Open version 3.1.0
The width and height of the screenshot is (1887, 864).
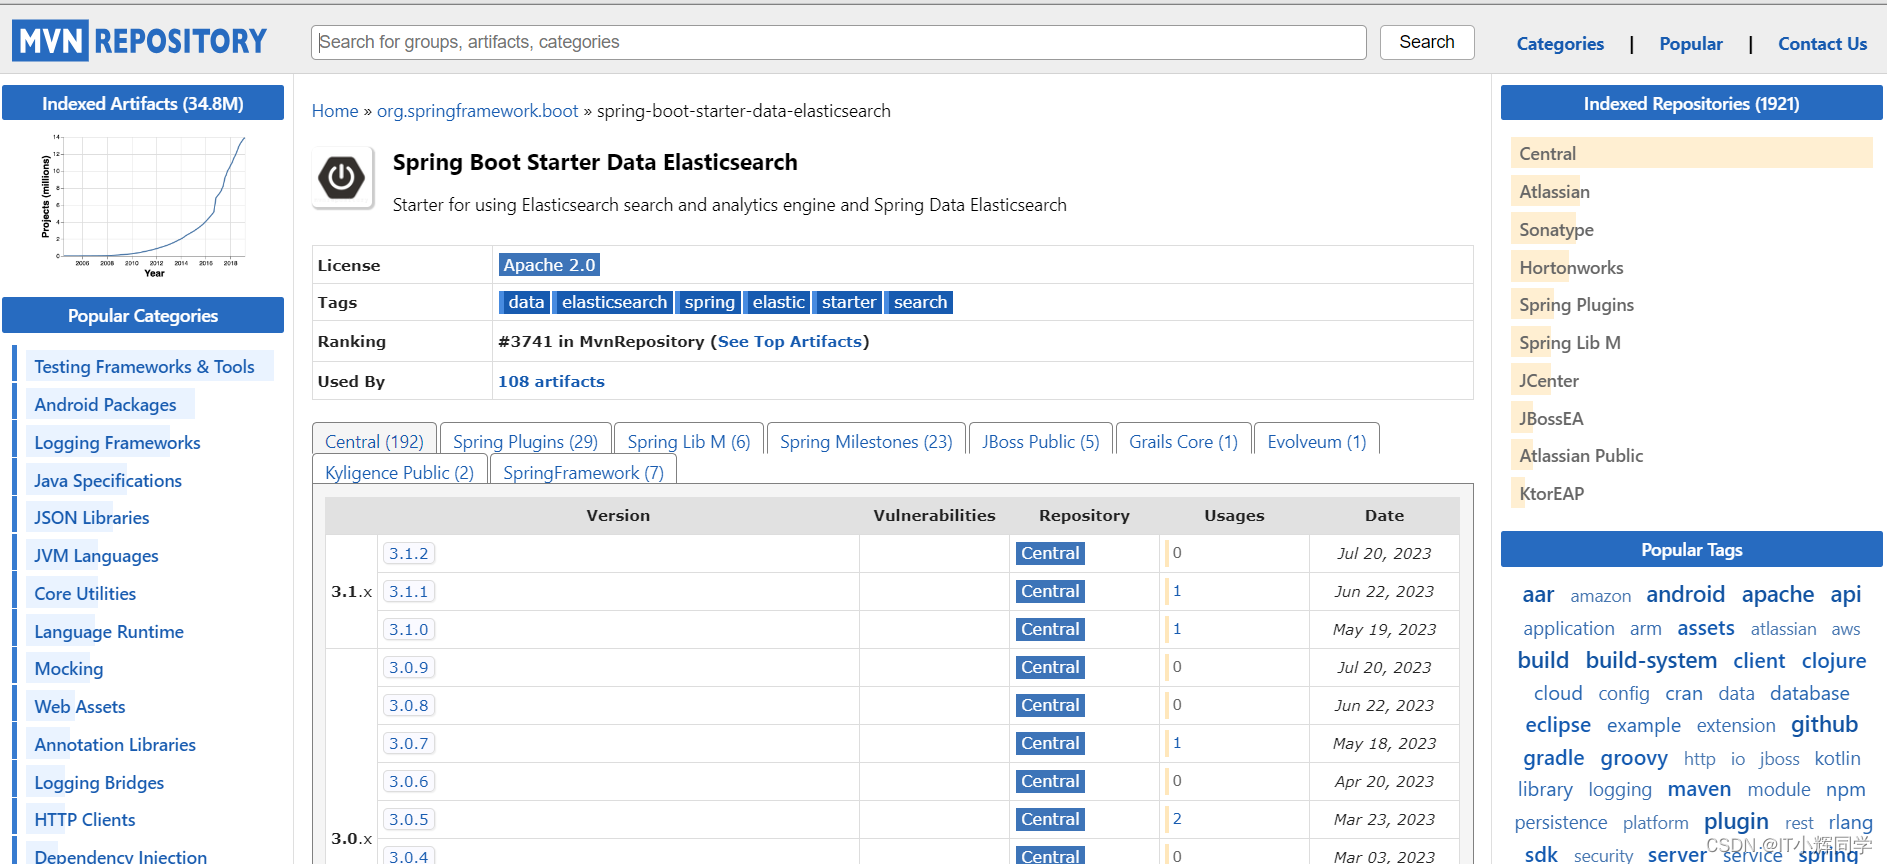tap(408, 630)
